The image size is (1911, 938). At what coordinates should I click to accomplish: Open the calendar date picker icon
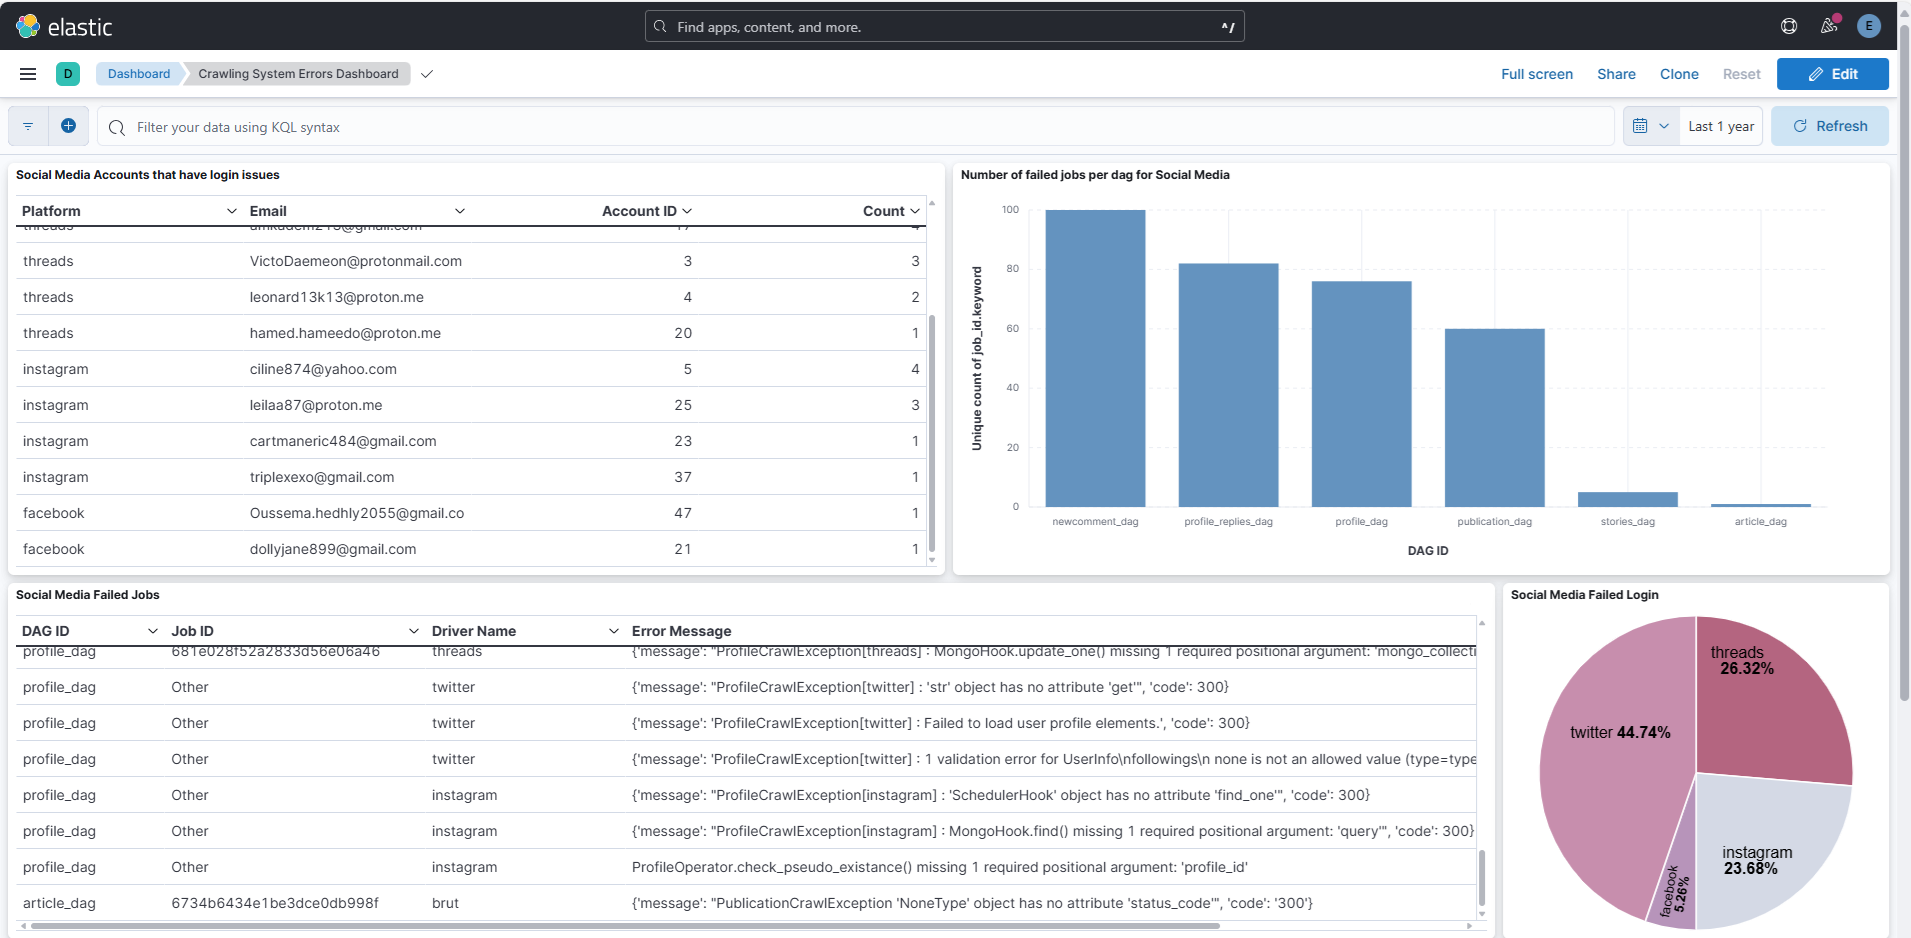(x=1640, y=125)
